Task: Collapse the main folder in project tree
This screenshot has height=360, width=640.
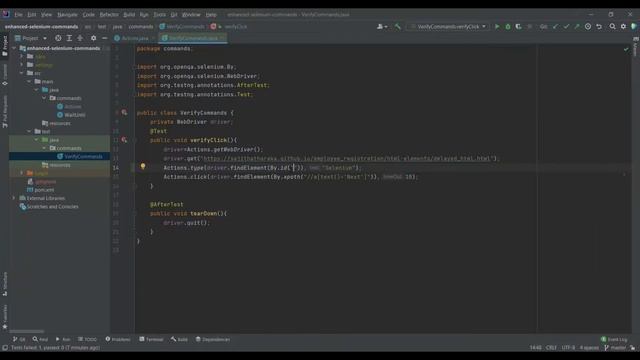Action: coord(29,82)
